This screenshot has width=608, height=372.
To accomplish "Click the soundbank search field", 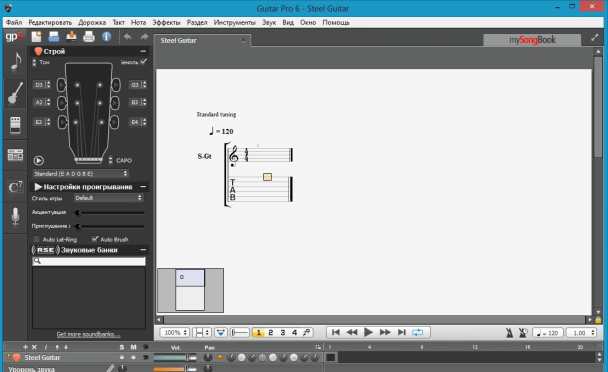I will click(x=89, y=261).
